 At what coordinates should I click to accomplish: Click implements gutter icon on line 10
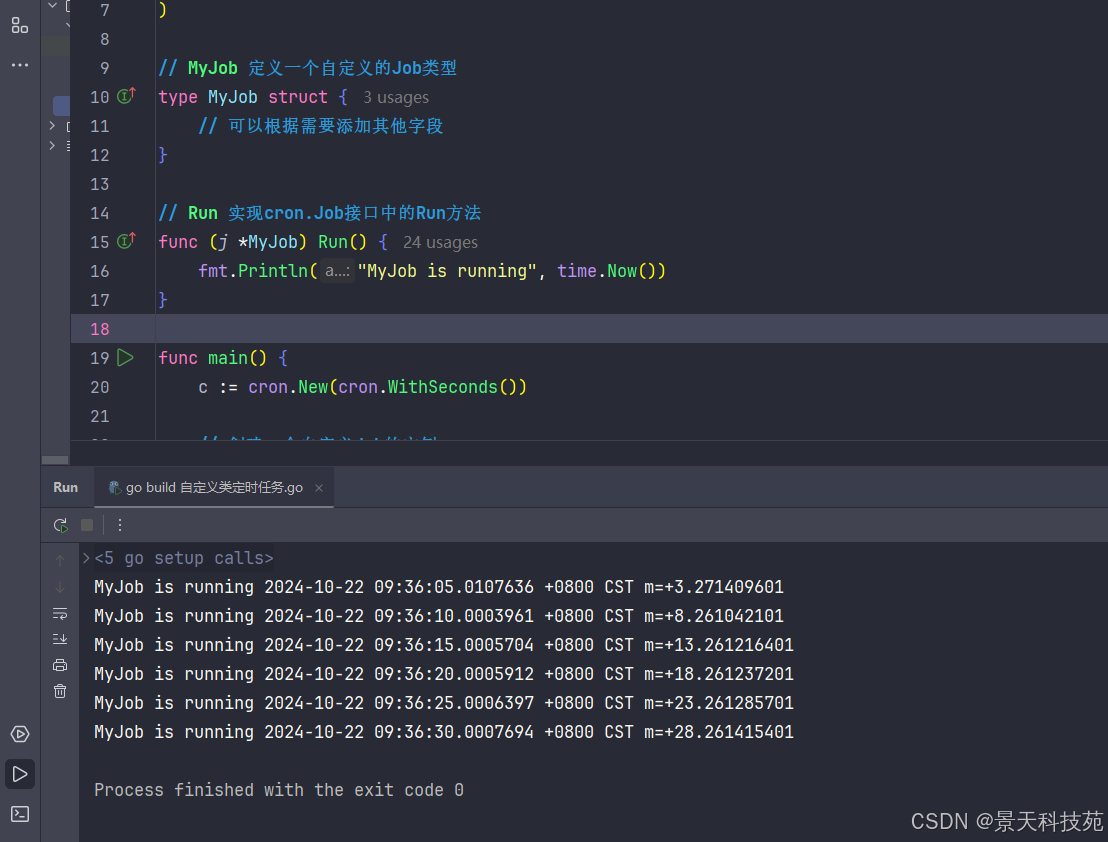click(x=126, y=95)
